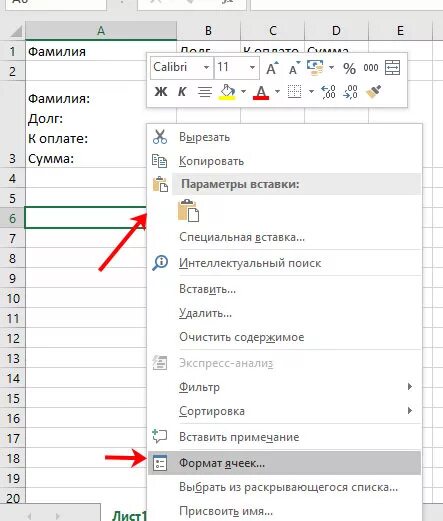Click the paste option clipboard icon

189,211
